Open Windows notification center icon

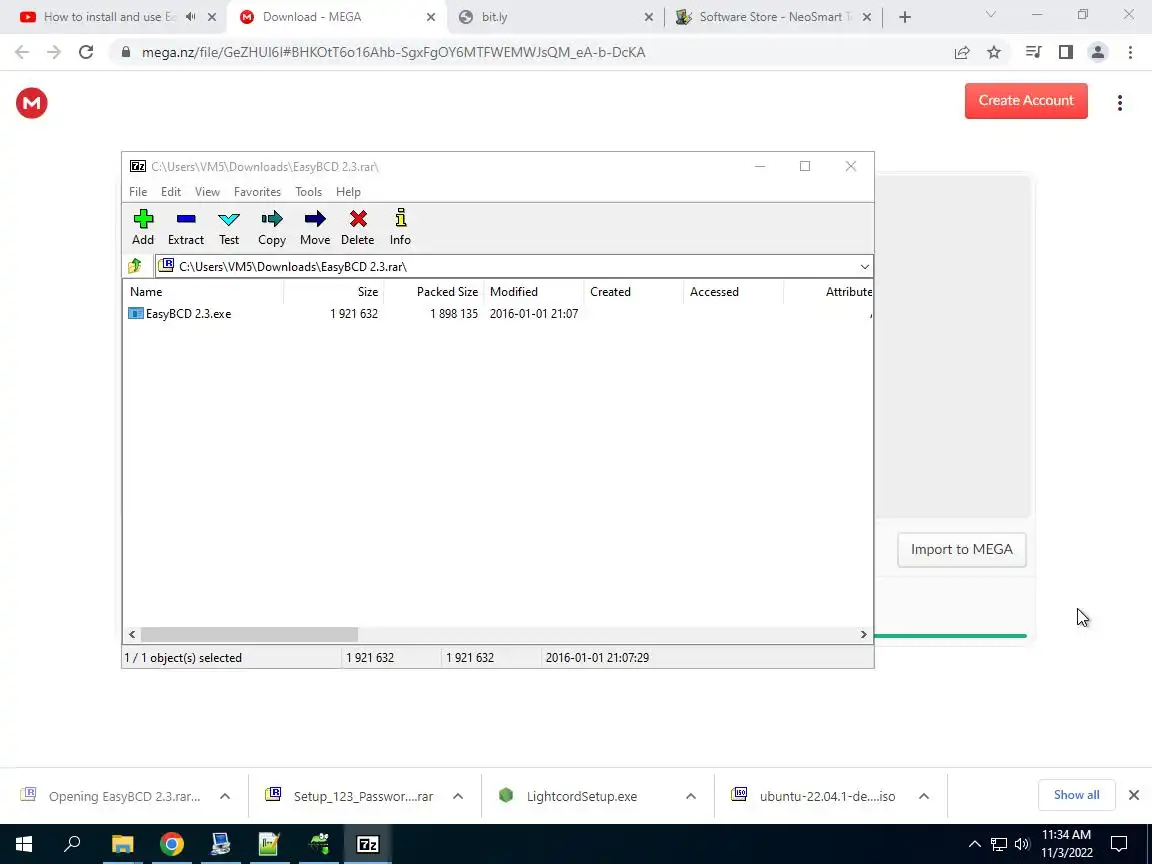(x=1118, y=844)
